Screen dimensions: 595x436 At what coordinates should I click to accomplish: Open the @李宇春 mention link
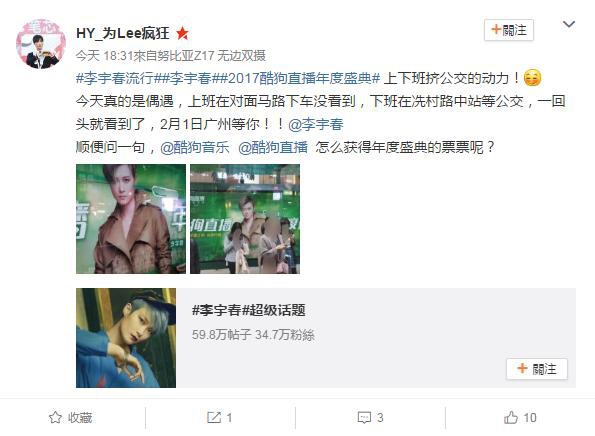316,124
